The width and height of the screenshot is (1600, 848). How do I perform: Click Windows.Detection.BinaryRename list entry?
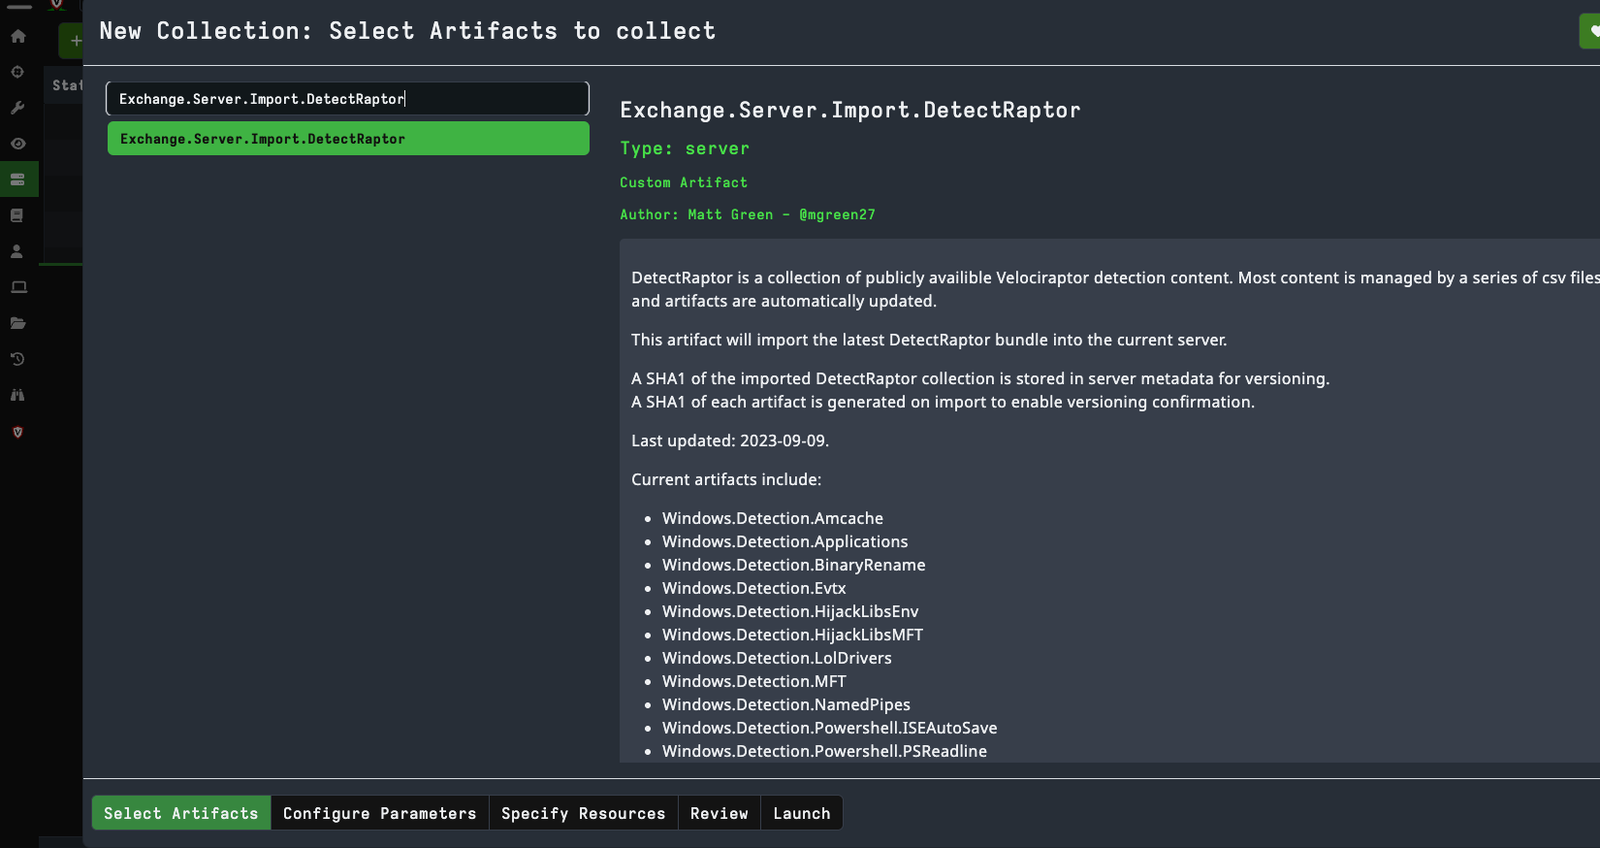[794, 565]
